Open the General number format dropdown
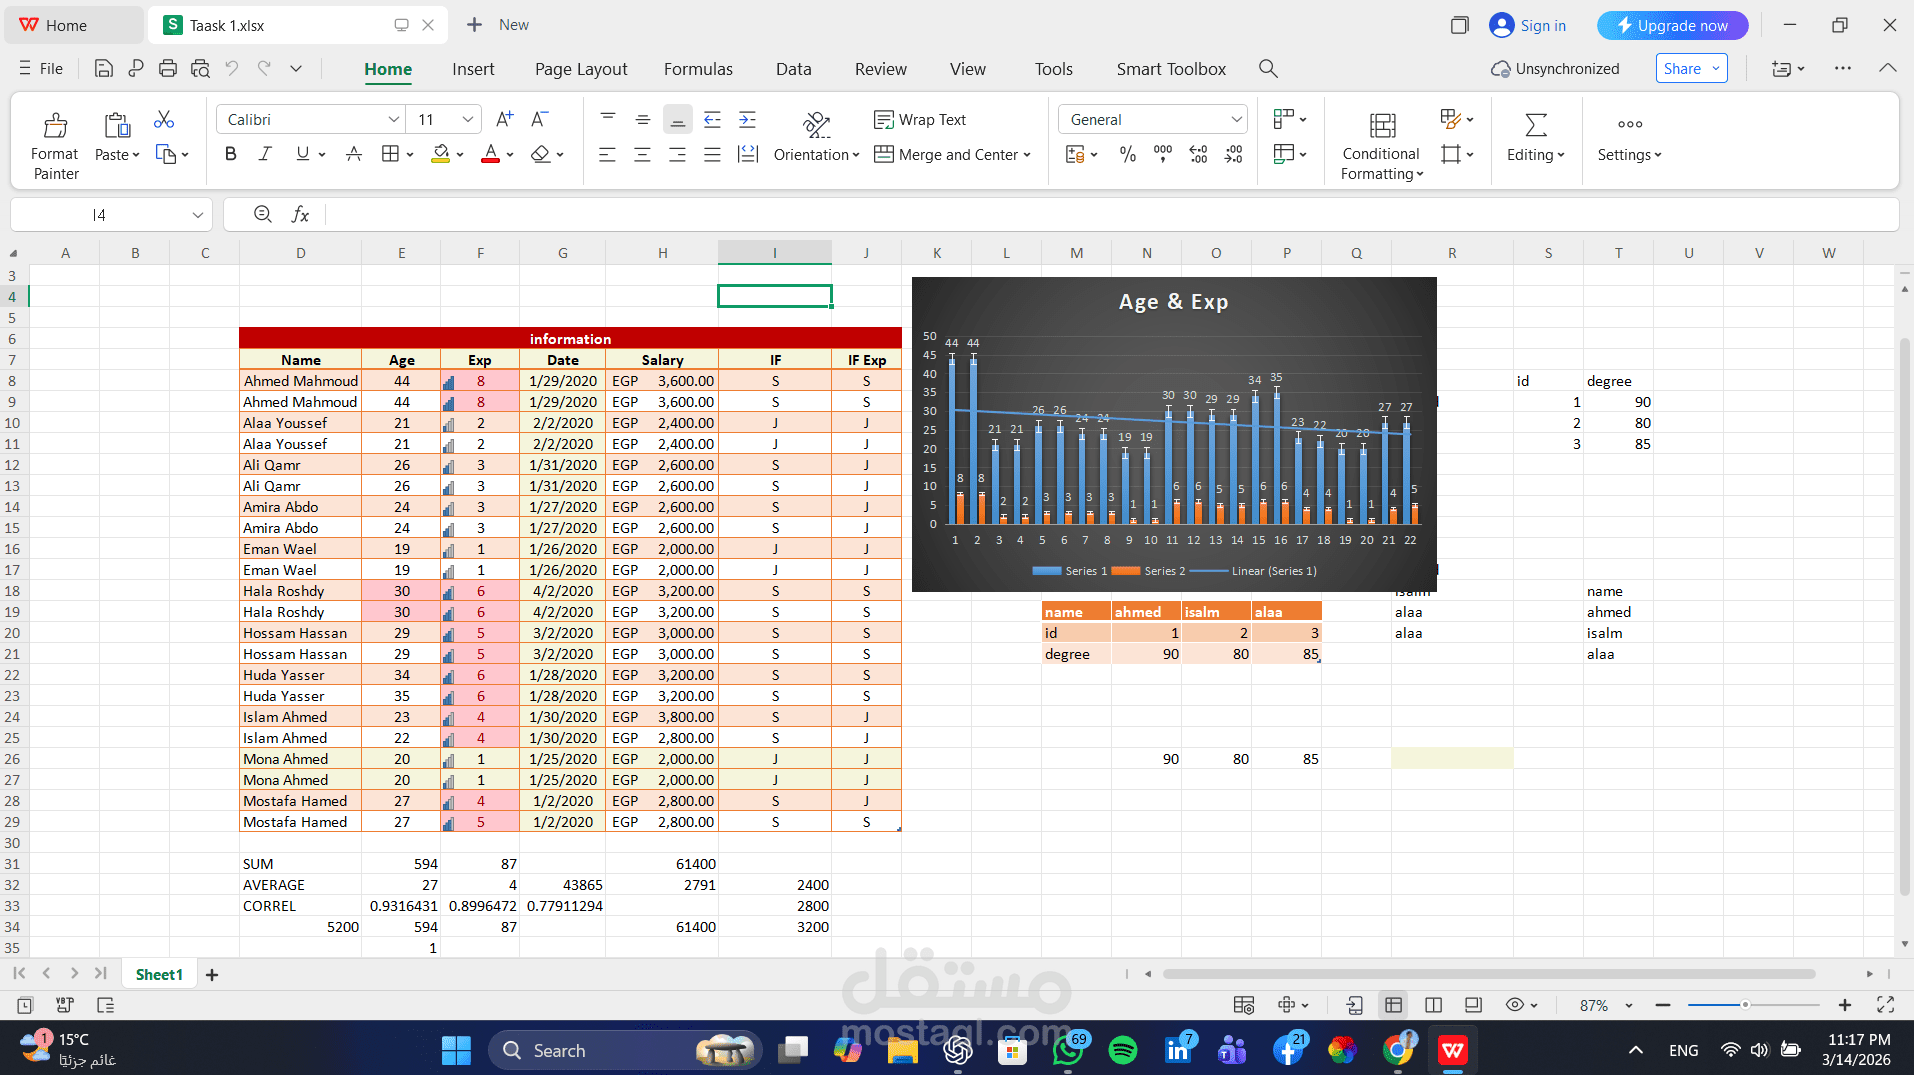 click(1237, 118)
